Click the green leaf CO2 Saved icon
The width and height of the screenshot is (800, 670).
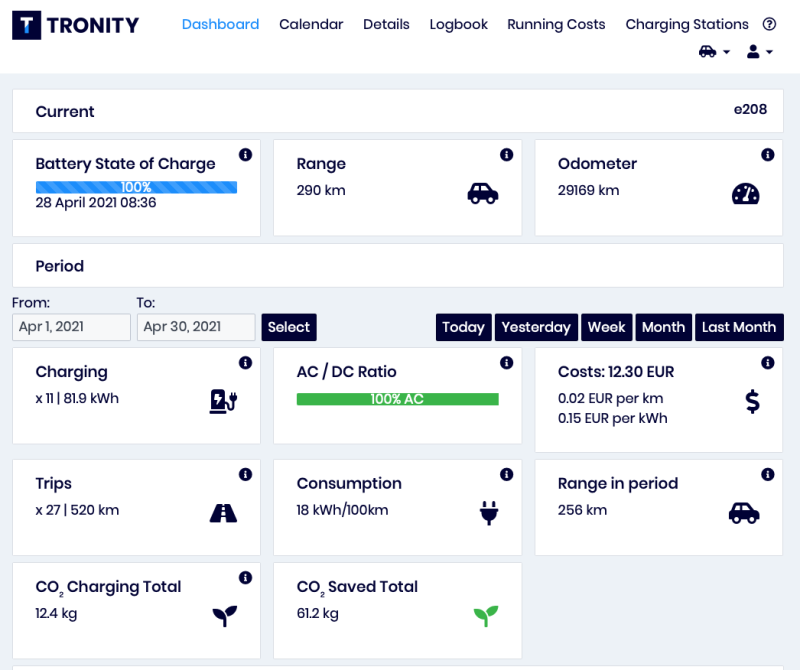pos(485,616)
